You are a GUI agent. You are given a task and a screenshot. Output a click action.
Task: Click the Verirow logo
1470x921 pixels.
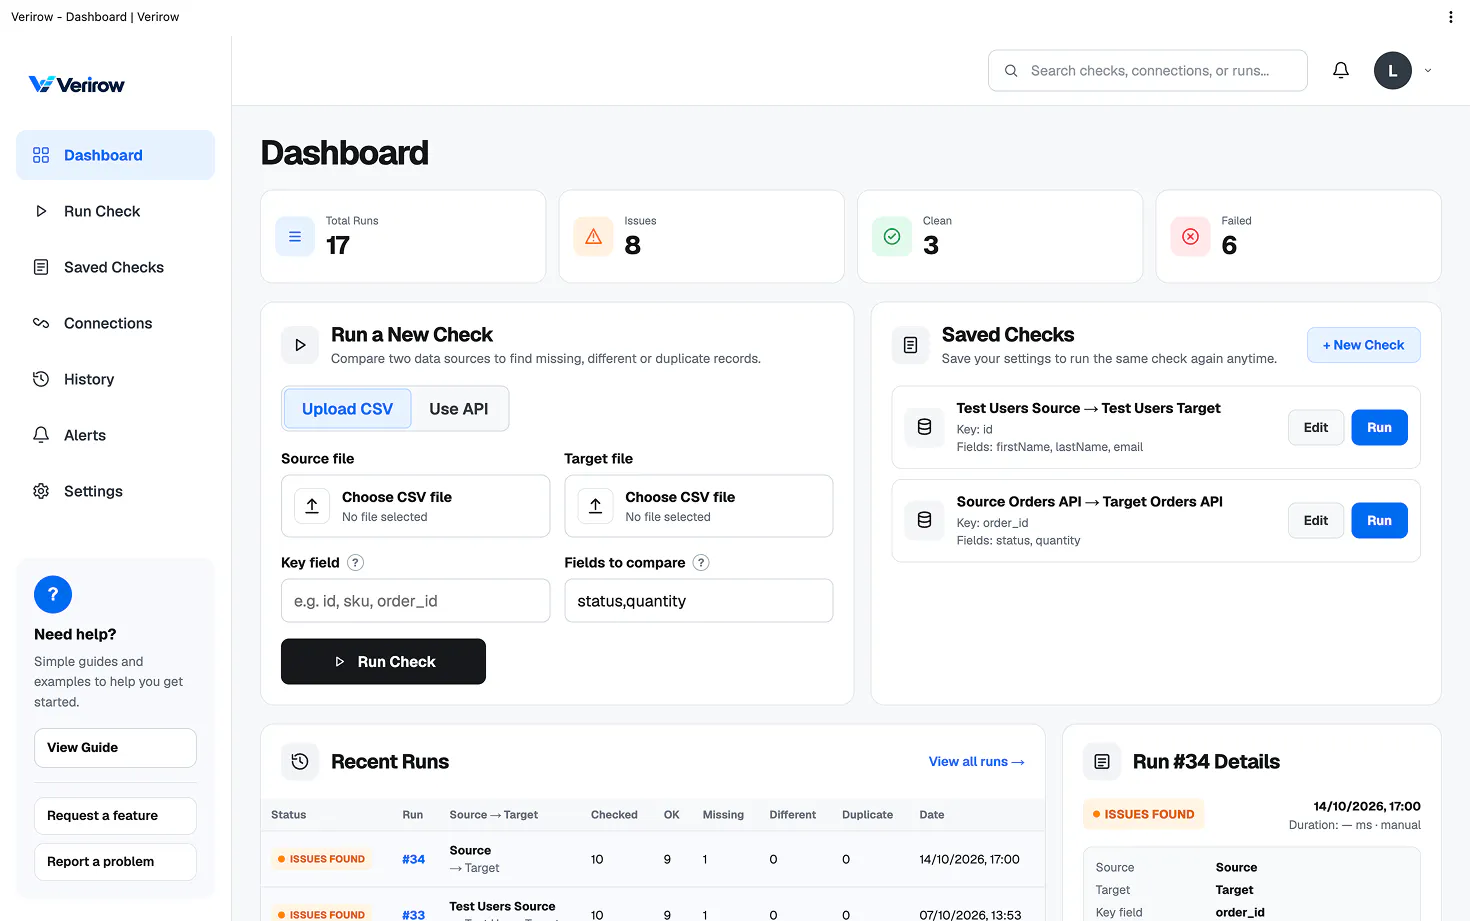pos(77,85)
